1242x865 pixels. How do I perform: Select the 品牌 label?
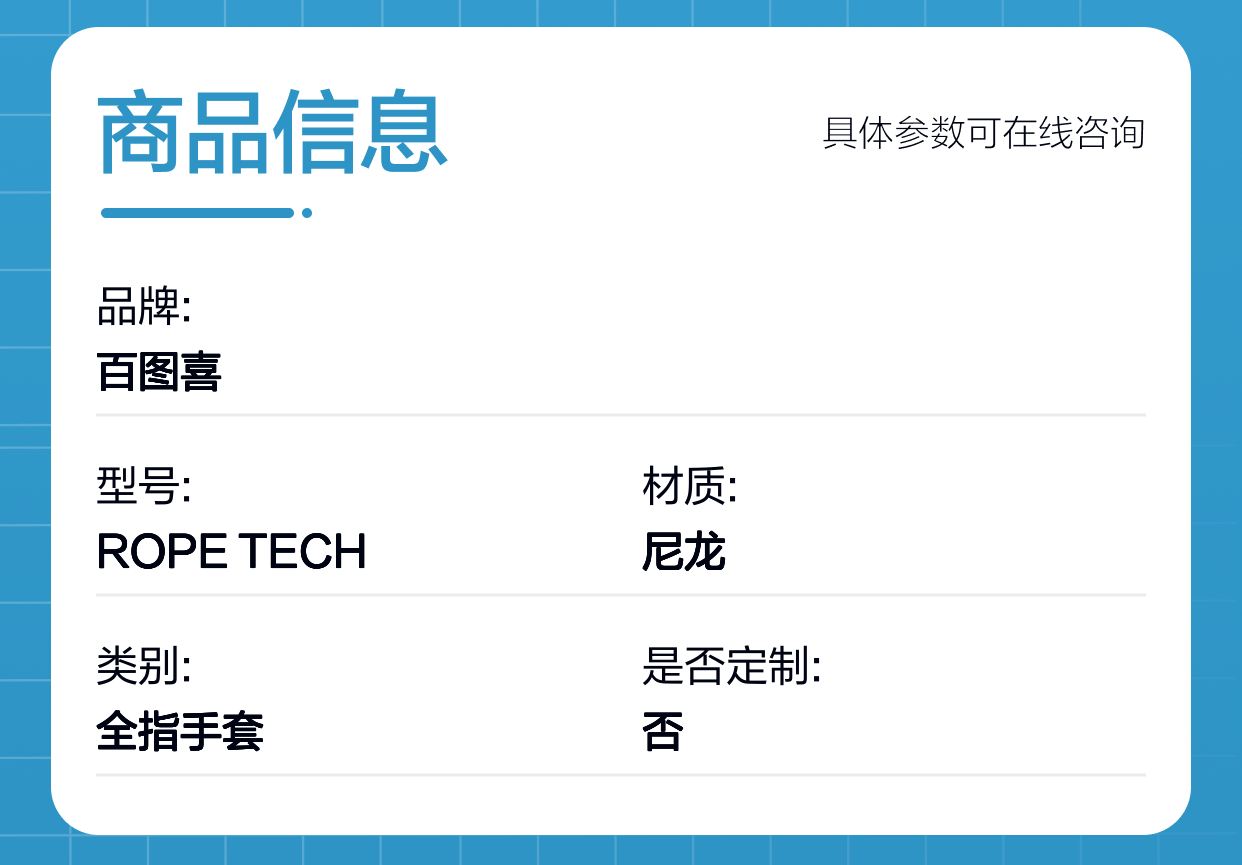coord(144,308)
